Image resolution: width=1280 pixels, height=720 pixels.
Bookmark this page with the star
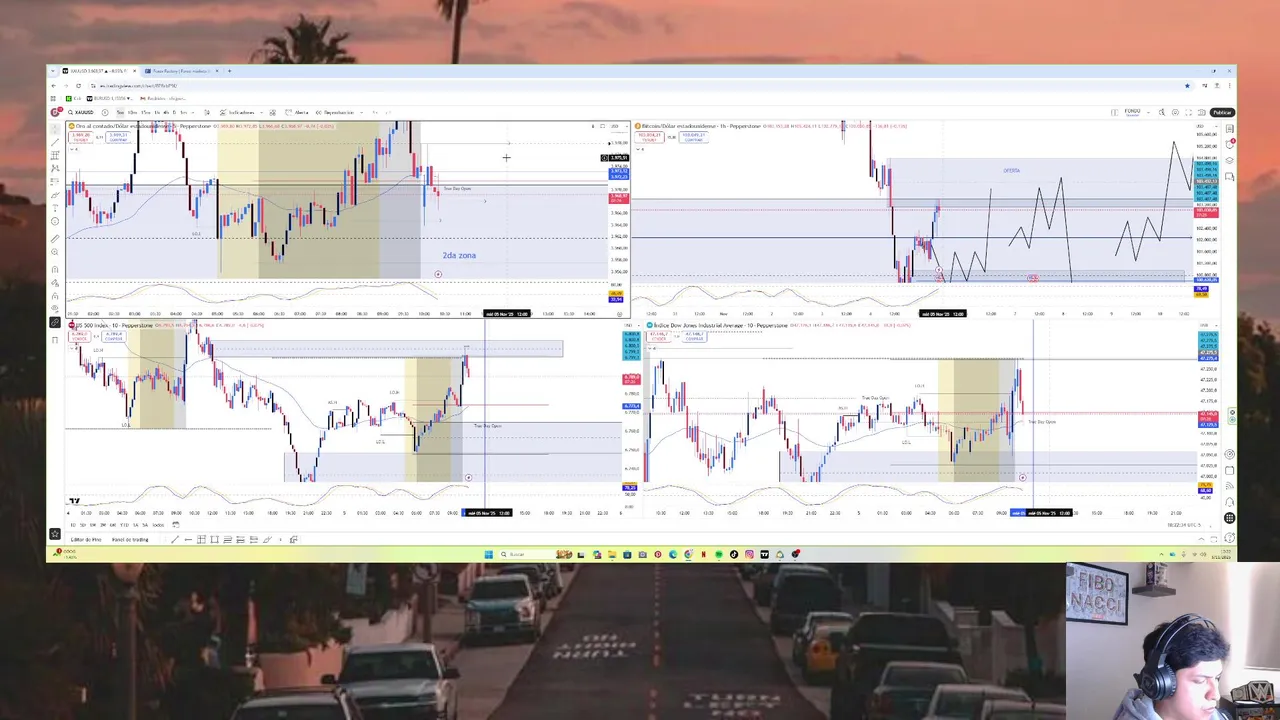pos(1187,86)
